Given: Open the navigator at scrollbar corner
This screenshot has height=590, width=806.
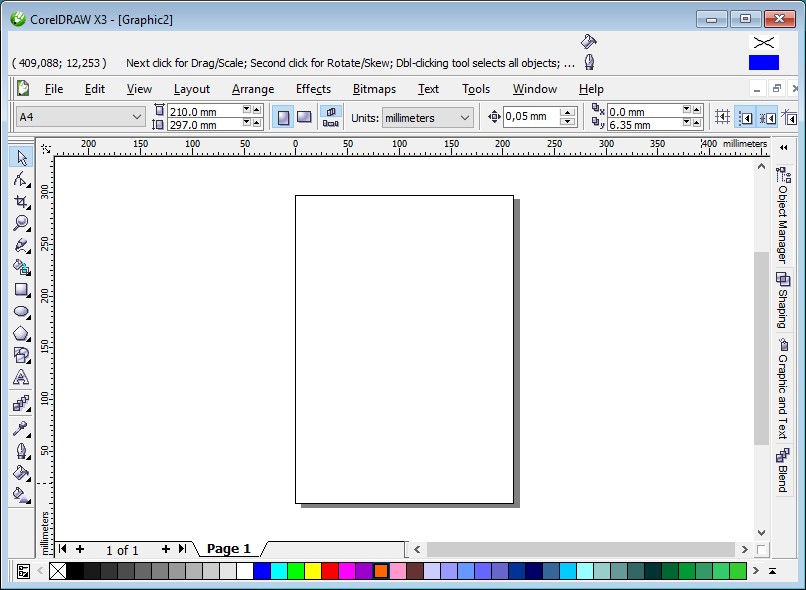Looking at the screenshot, I should point(761,549).
